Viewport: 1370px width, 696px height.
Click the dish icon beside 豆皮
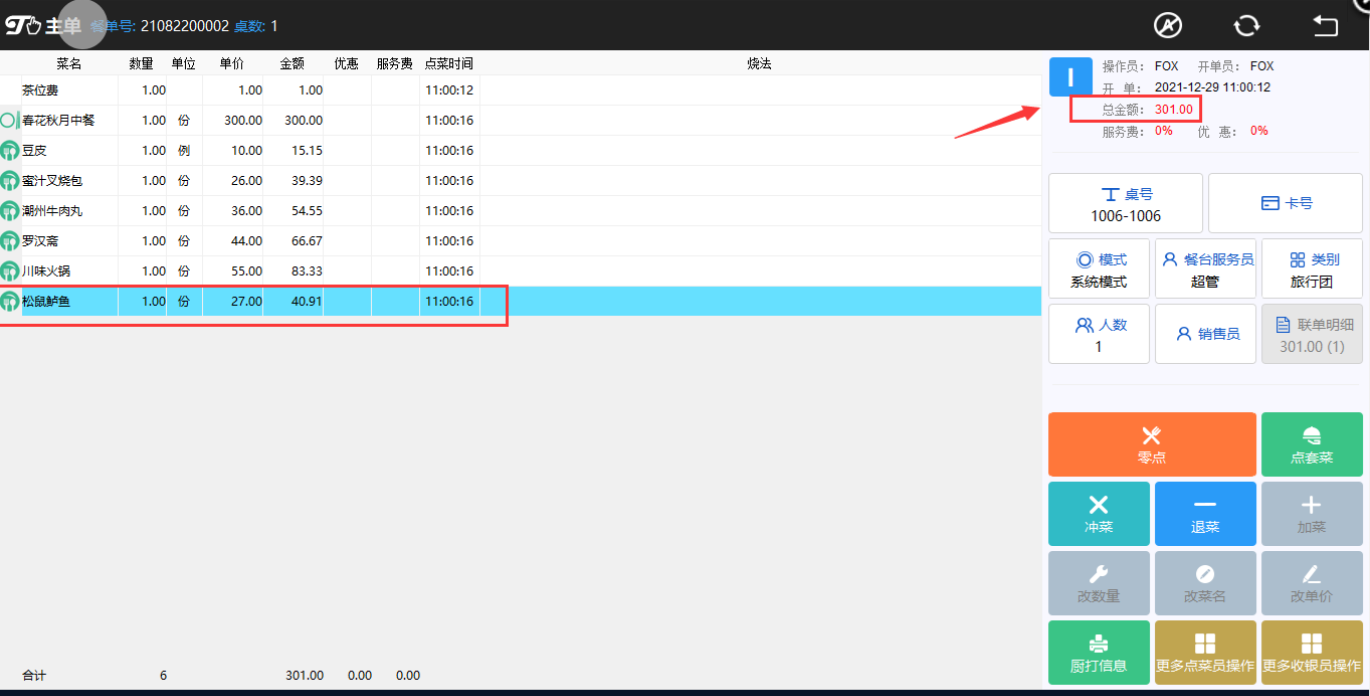pyautogui.click(x=10, y=151)
